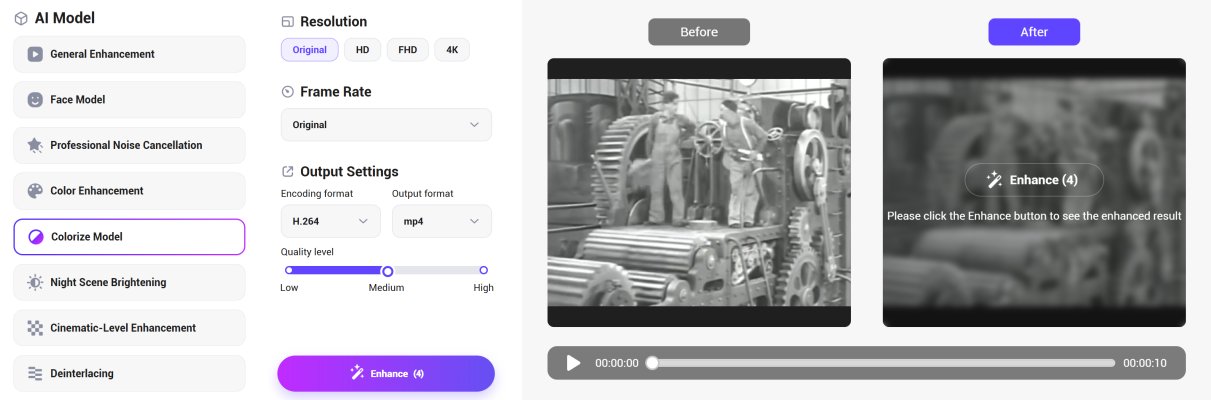Image resolution: width=1211 pixels, height=400 pixels.
Task: Choose Professional Noise Cancellation model
Action: pos(129,145)
